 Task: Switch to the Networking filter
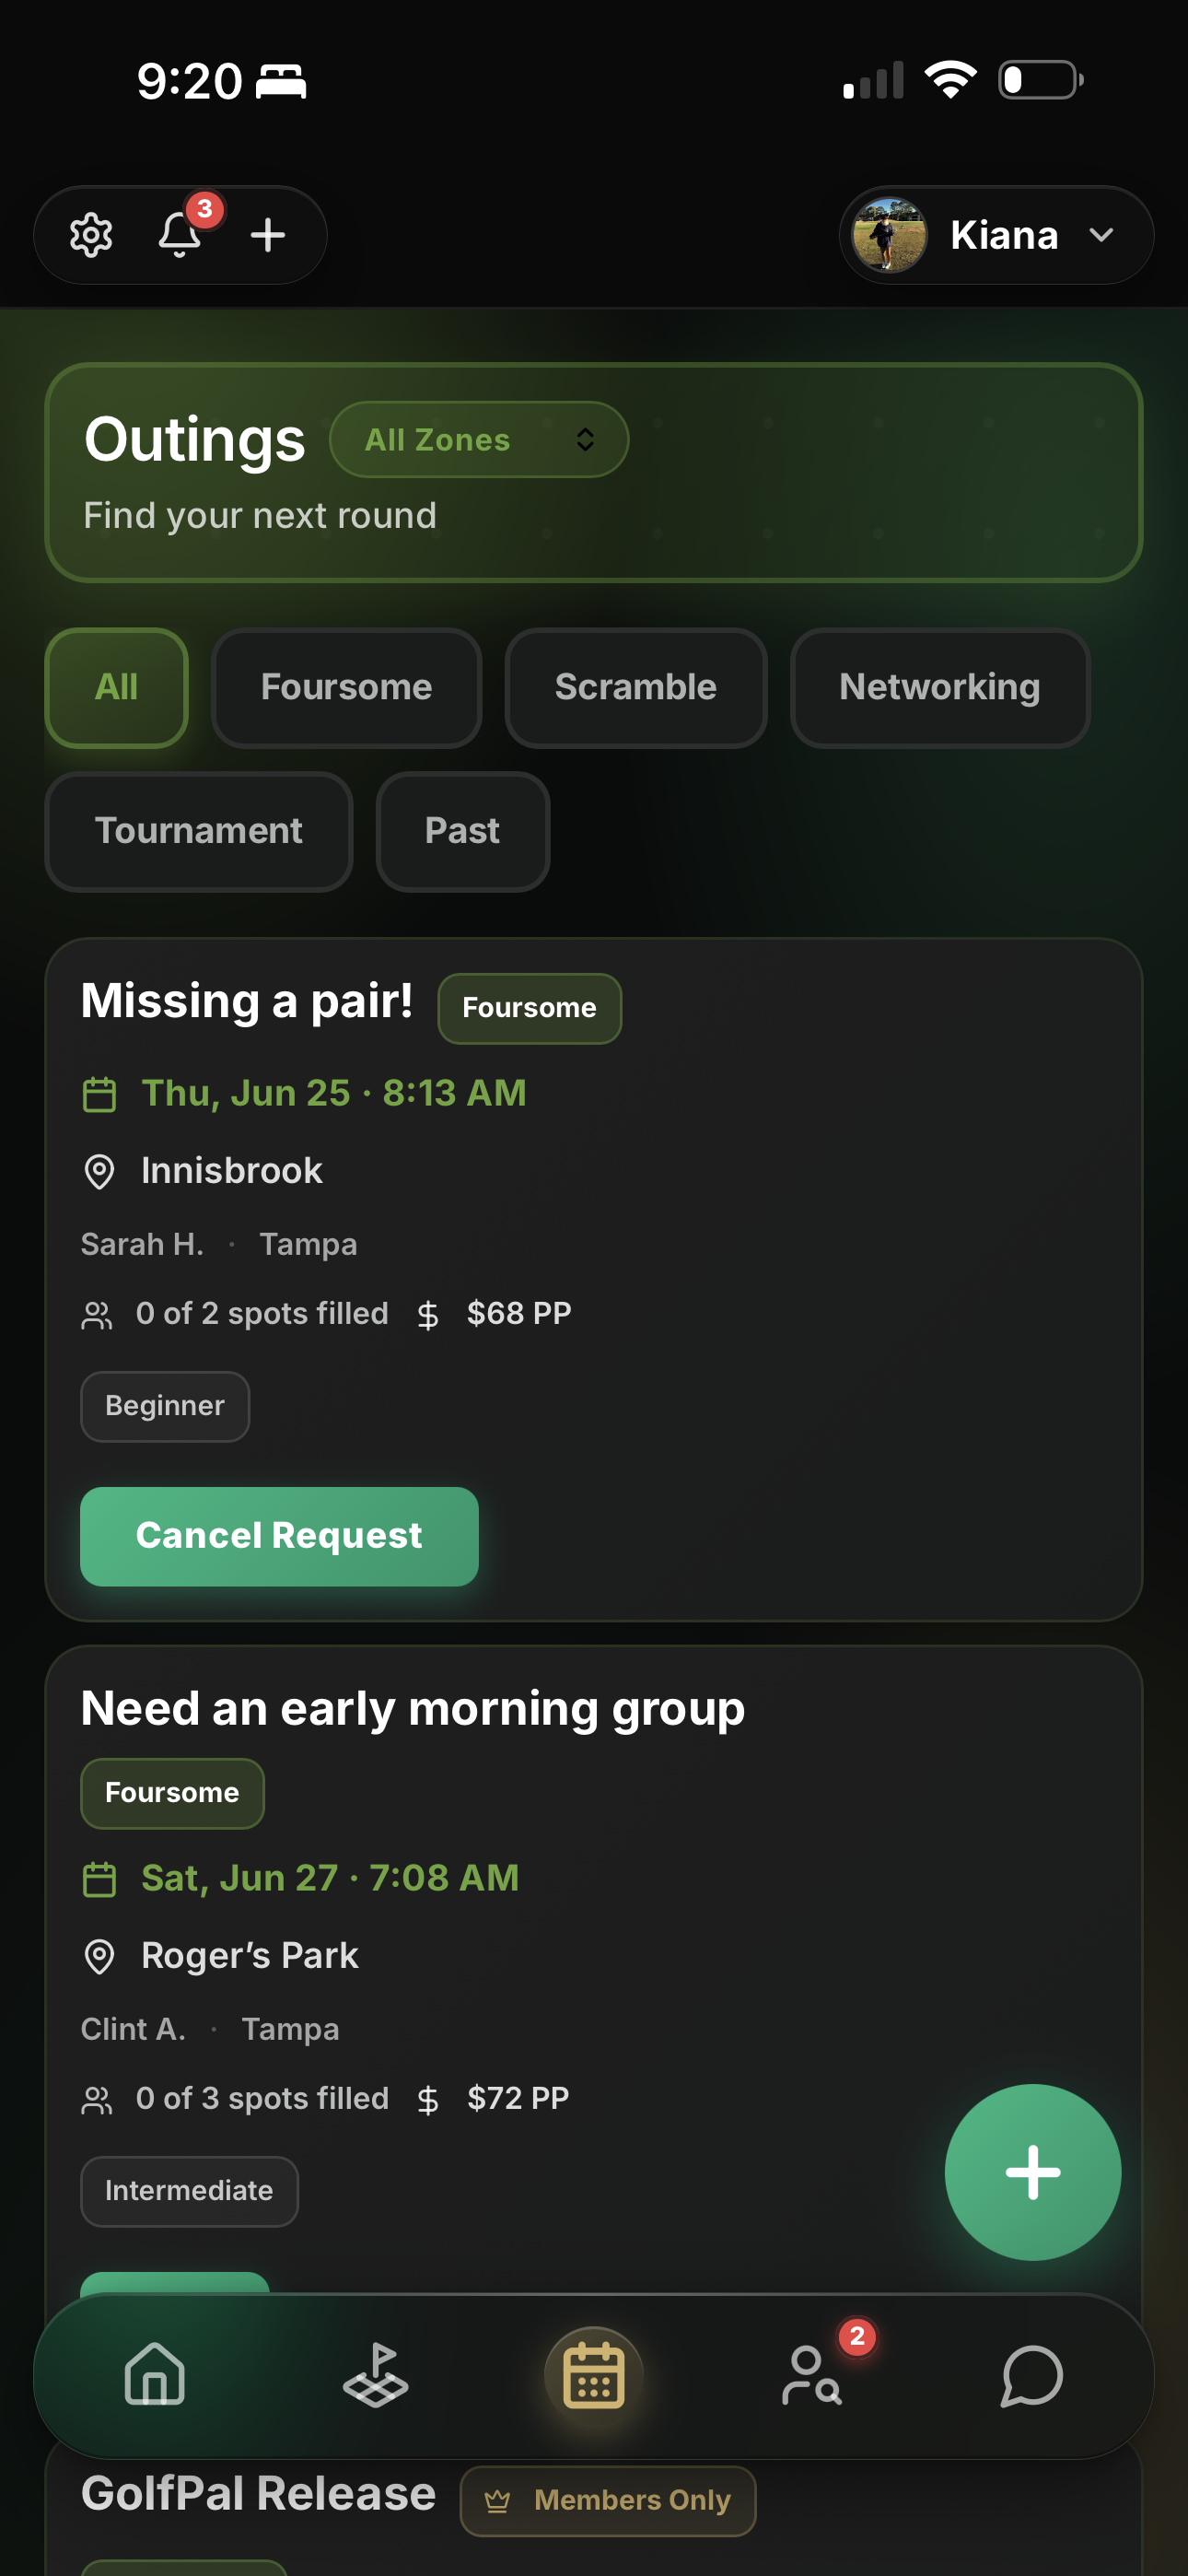939,687
